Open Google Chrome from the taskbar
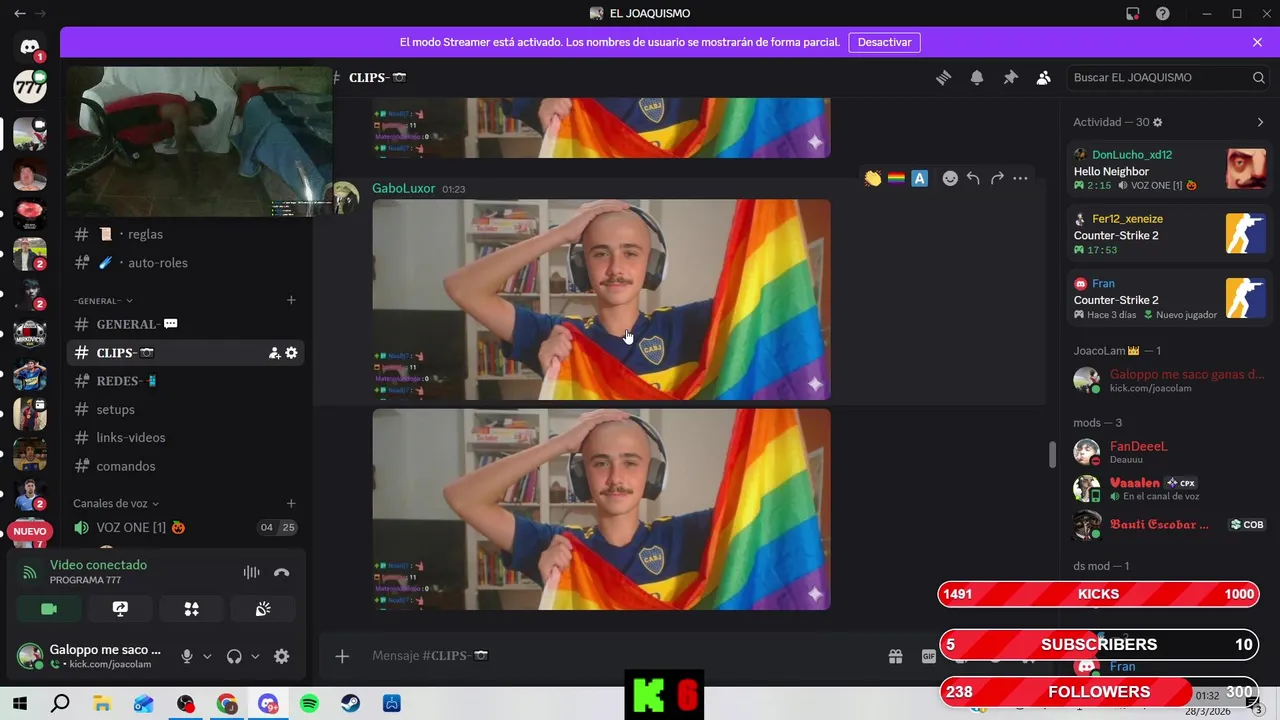This screenshot has width=1280, height=720. pos(227,704)
